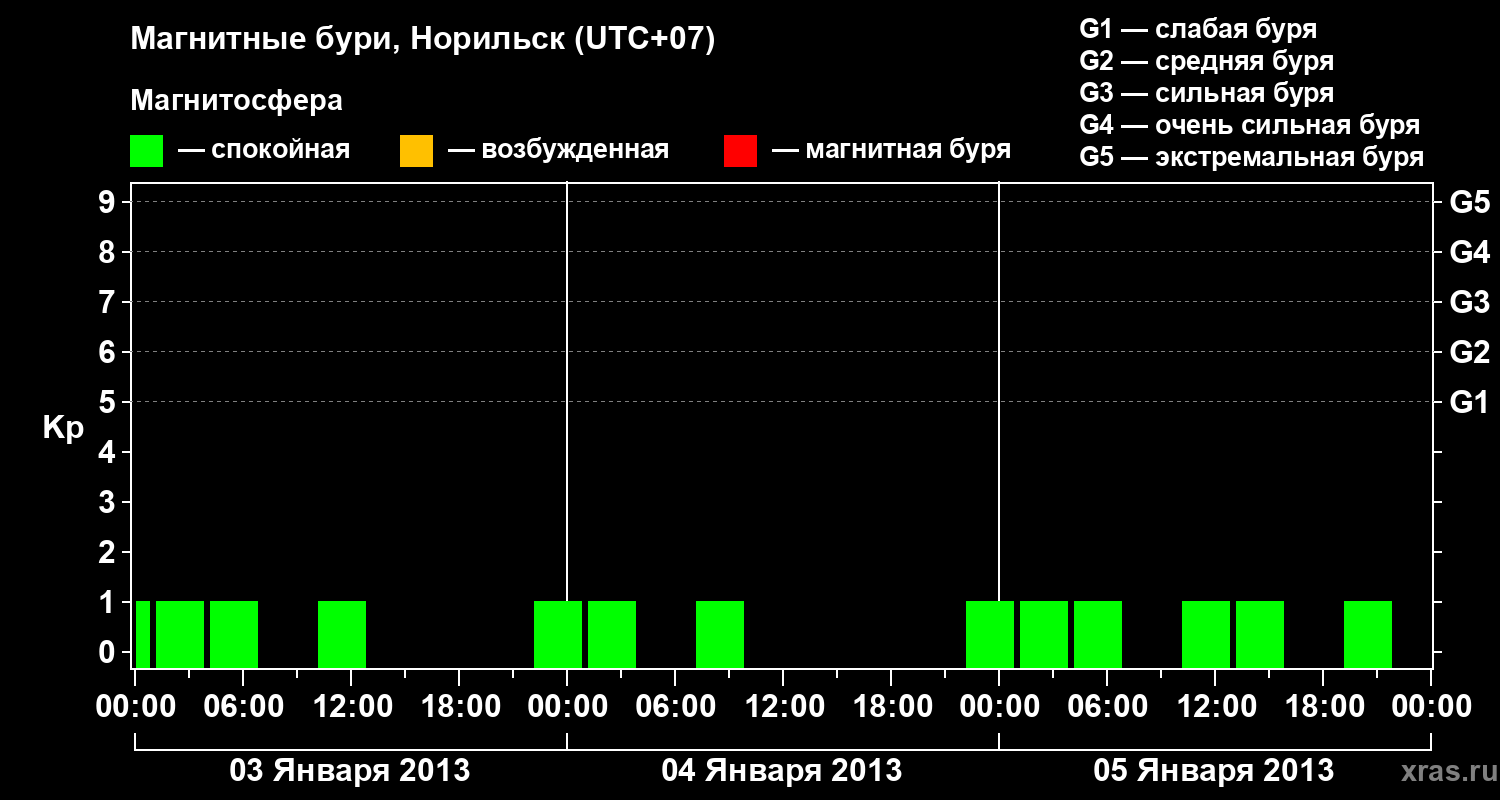Image resolution: width=1500 pixels, height=800 pixels.
Task: Click the right-axis label 'G4'
Action: (x=1470, y=253)
